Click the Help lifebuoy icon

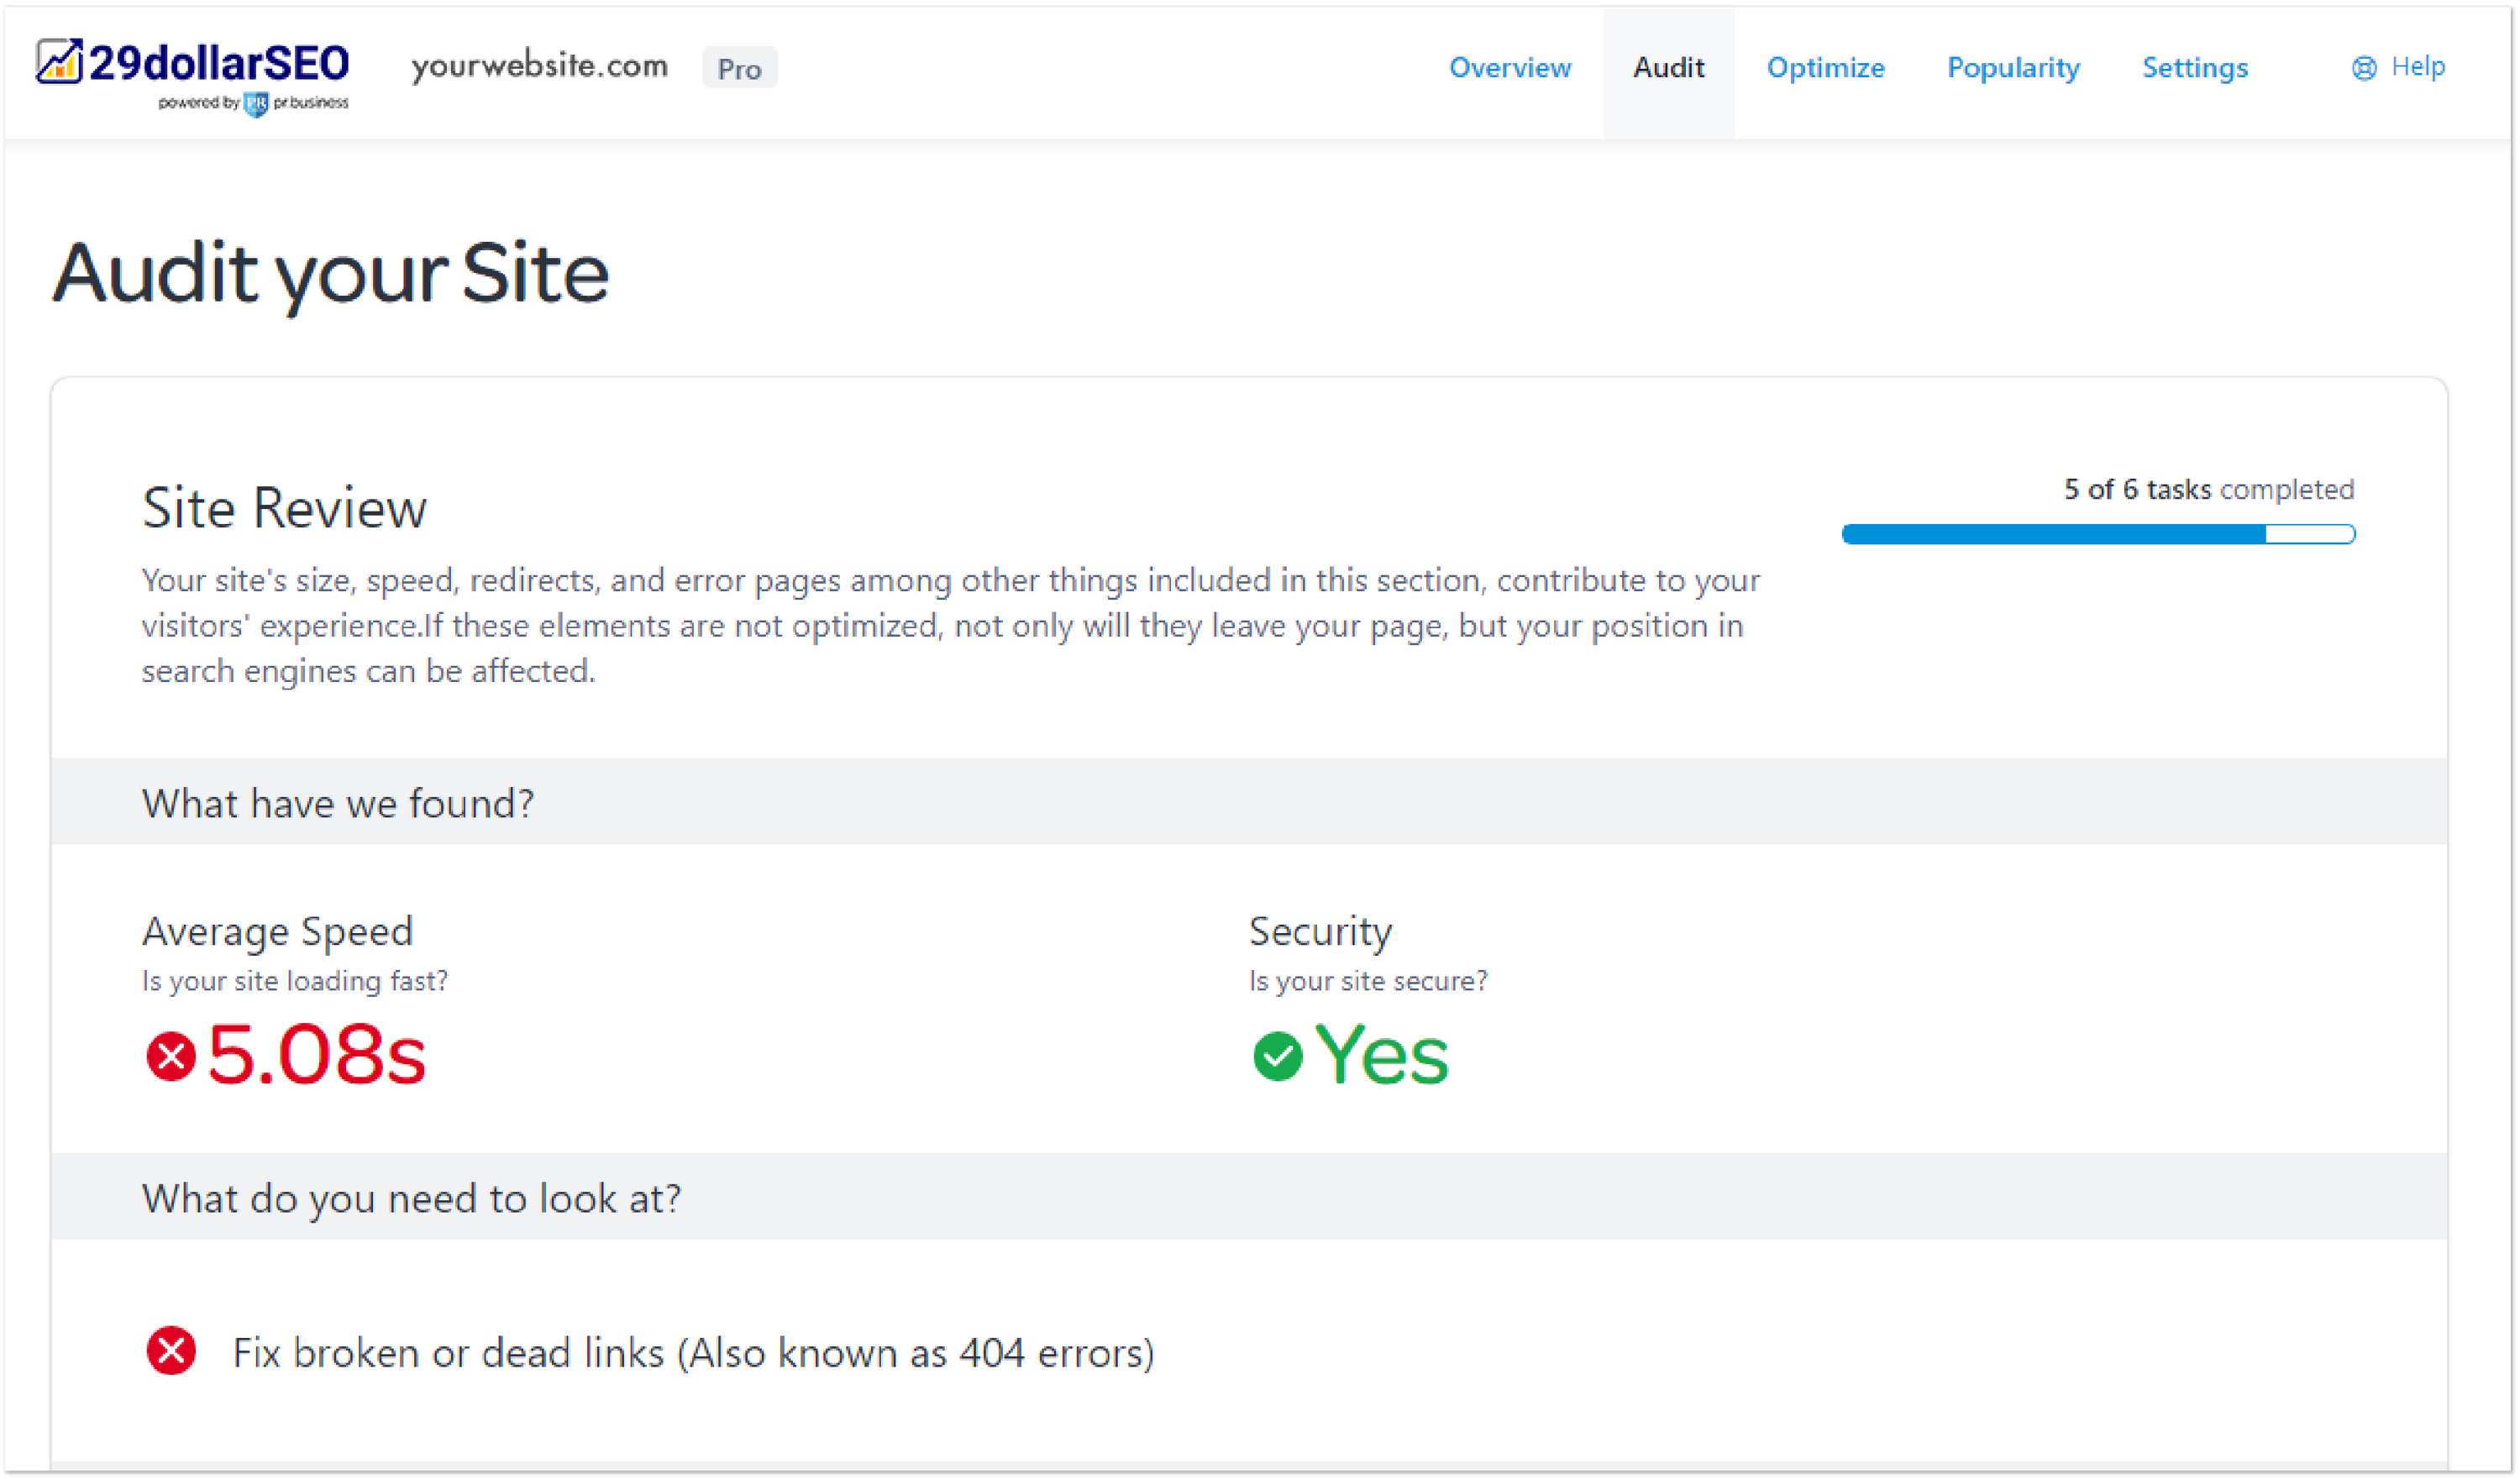coord(2363,68)
